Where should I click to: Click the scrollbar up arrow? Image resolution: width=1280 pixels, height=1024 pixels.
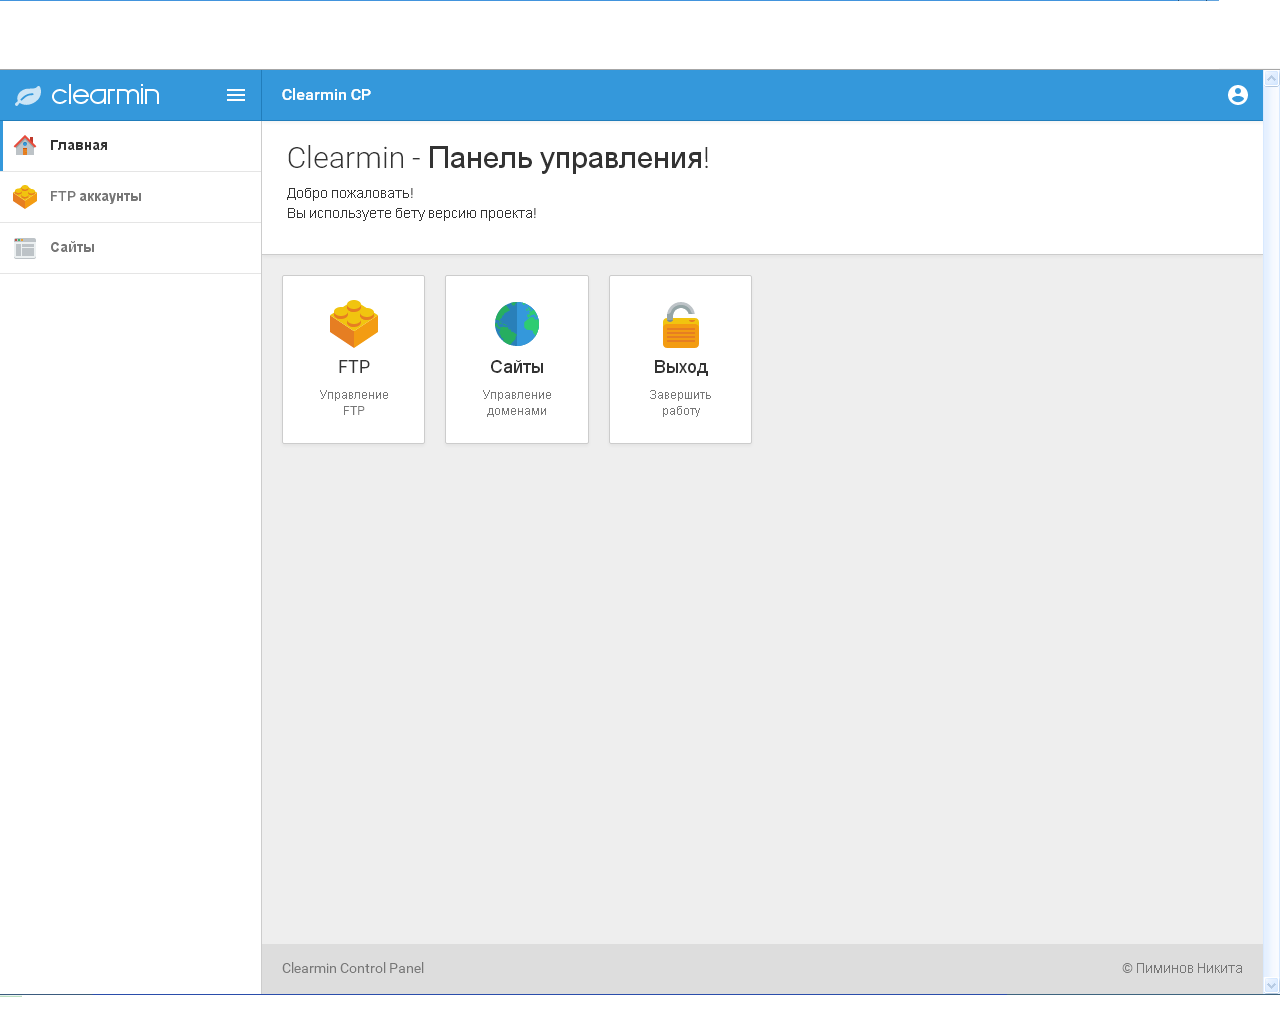(x=1272, y=78)
